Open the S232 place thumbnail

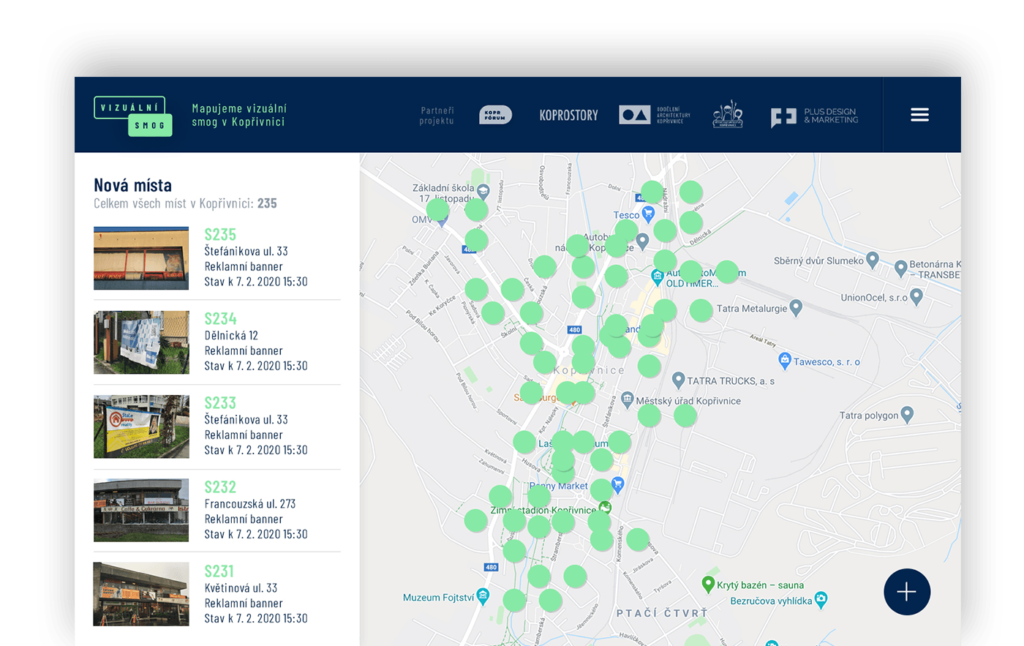[x=141, y=510]
